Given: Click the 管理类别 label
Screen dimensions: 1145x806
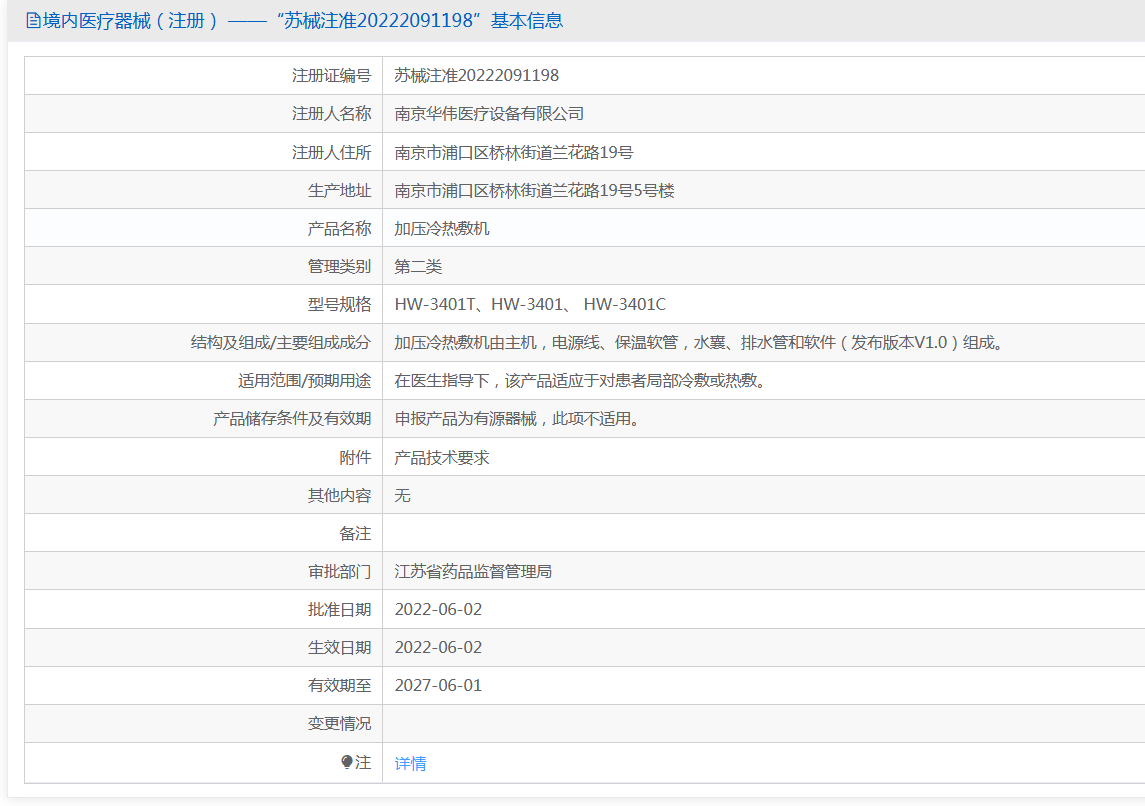Looking at the screenshot, I should [340, 266].
